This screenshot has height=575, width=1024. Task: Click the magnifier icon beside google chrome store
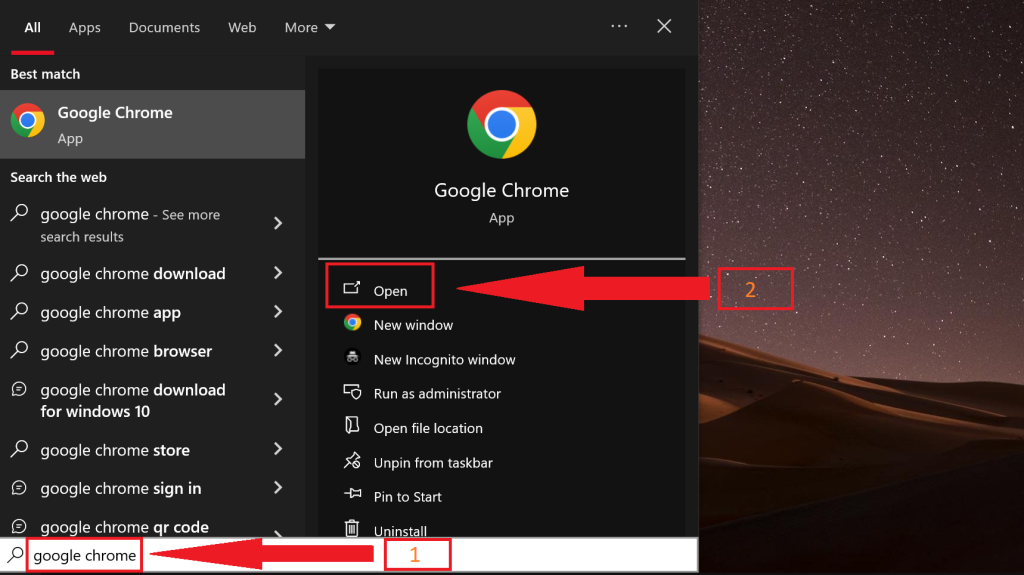(x=20, y=448)
